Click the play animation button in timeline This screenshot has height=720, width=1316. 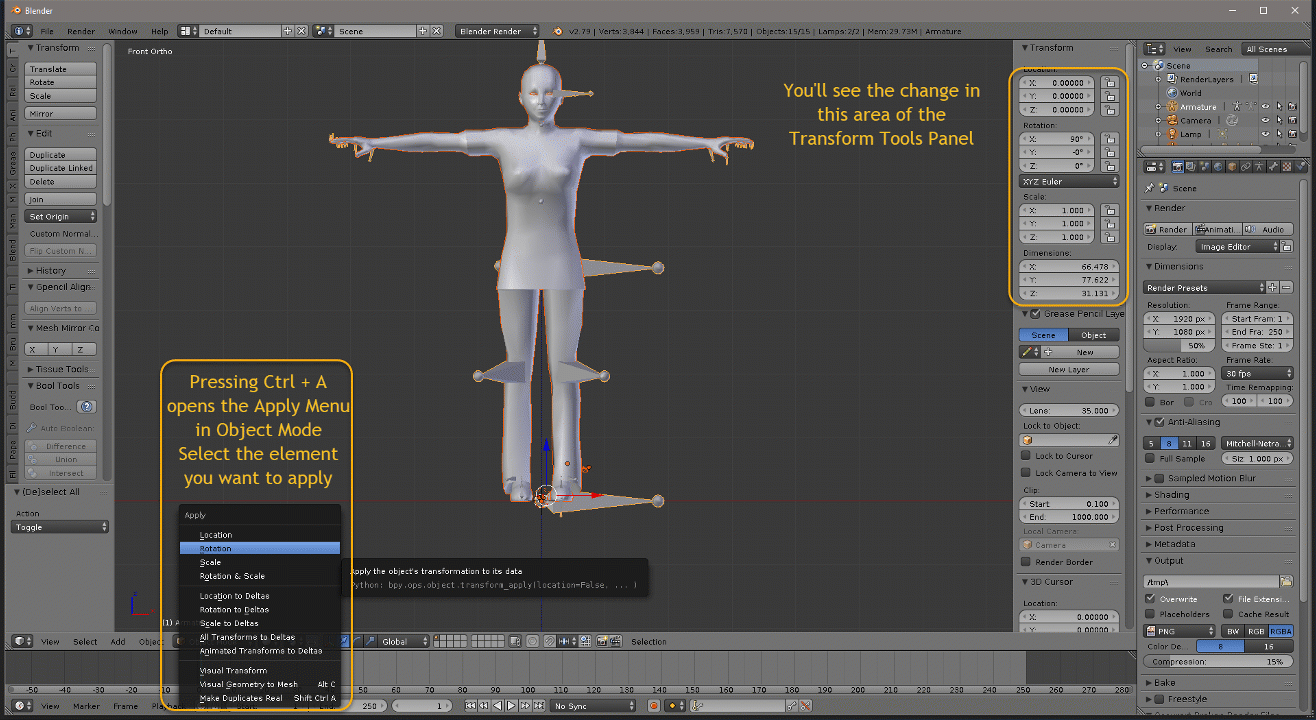pos(511,706)
